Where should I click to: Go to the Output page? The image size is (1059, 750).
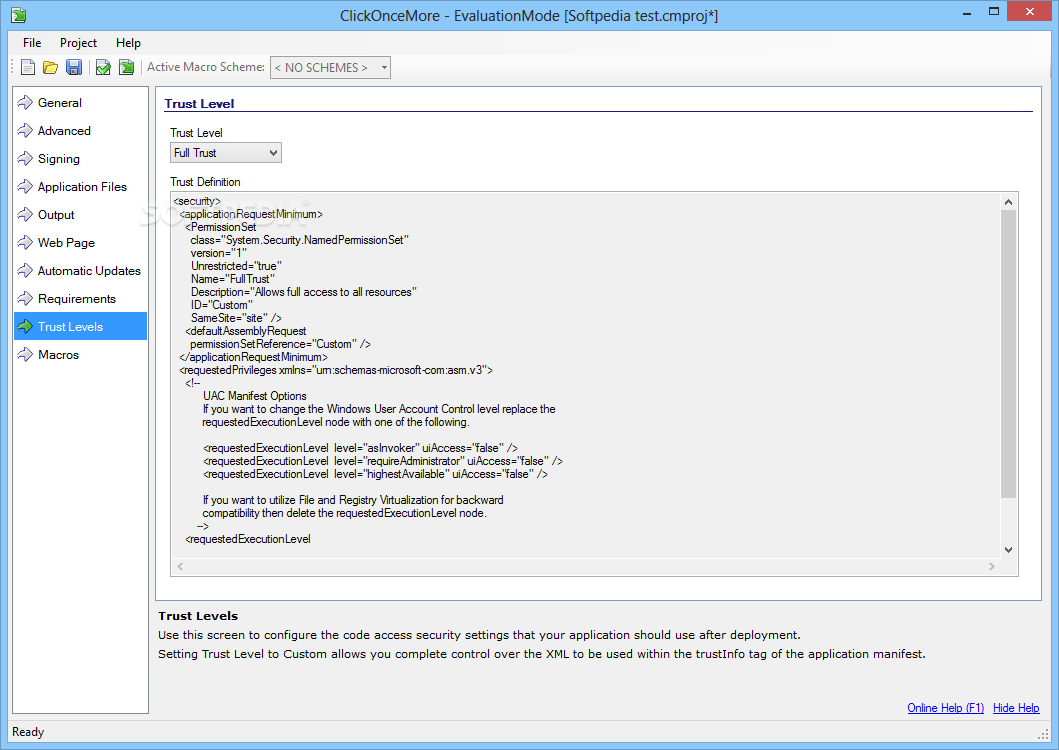(80, 215)
